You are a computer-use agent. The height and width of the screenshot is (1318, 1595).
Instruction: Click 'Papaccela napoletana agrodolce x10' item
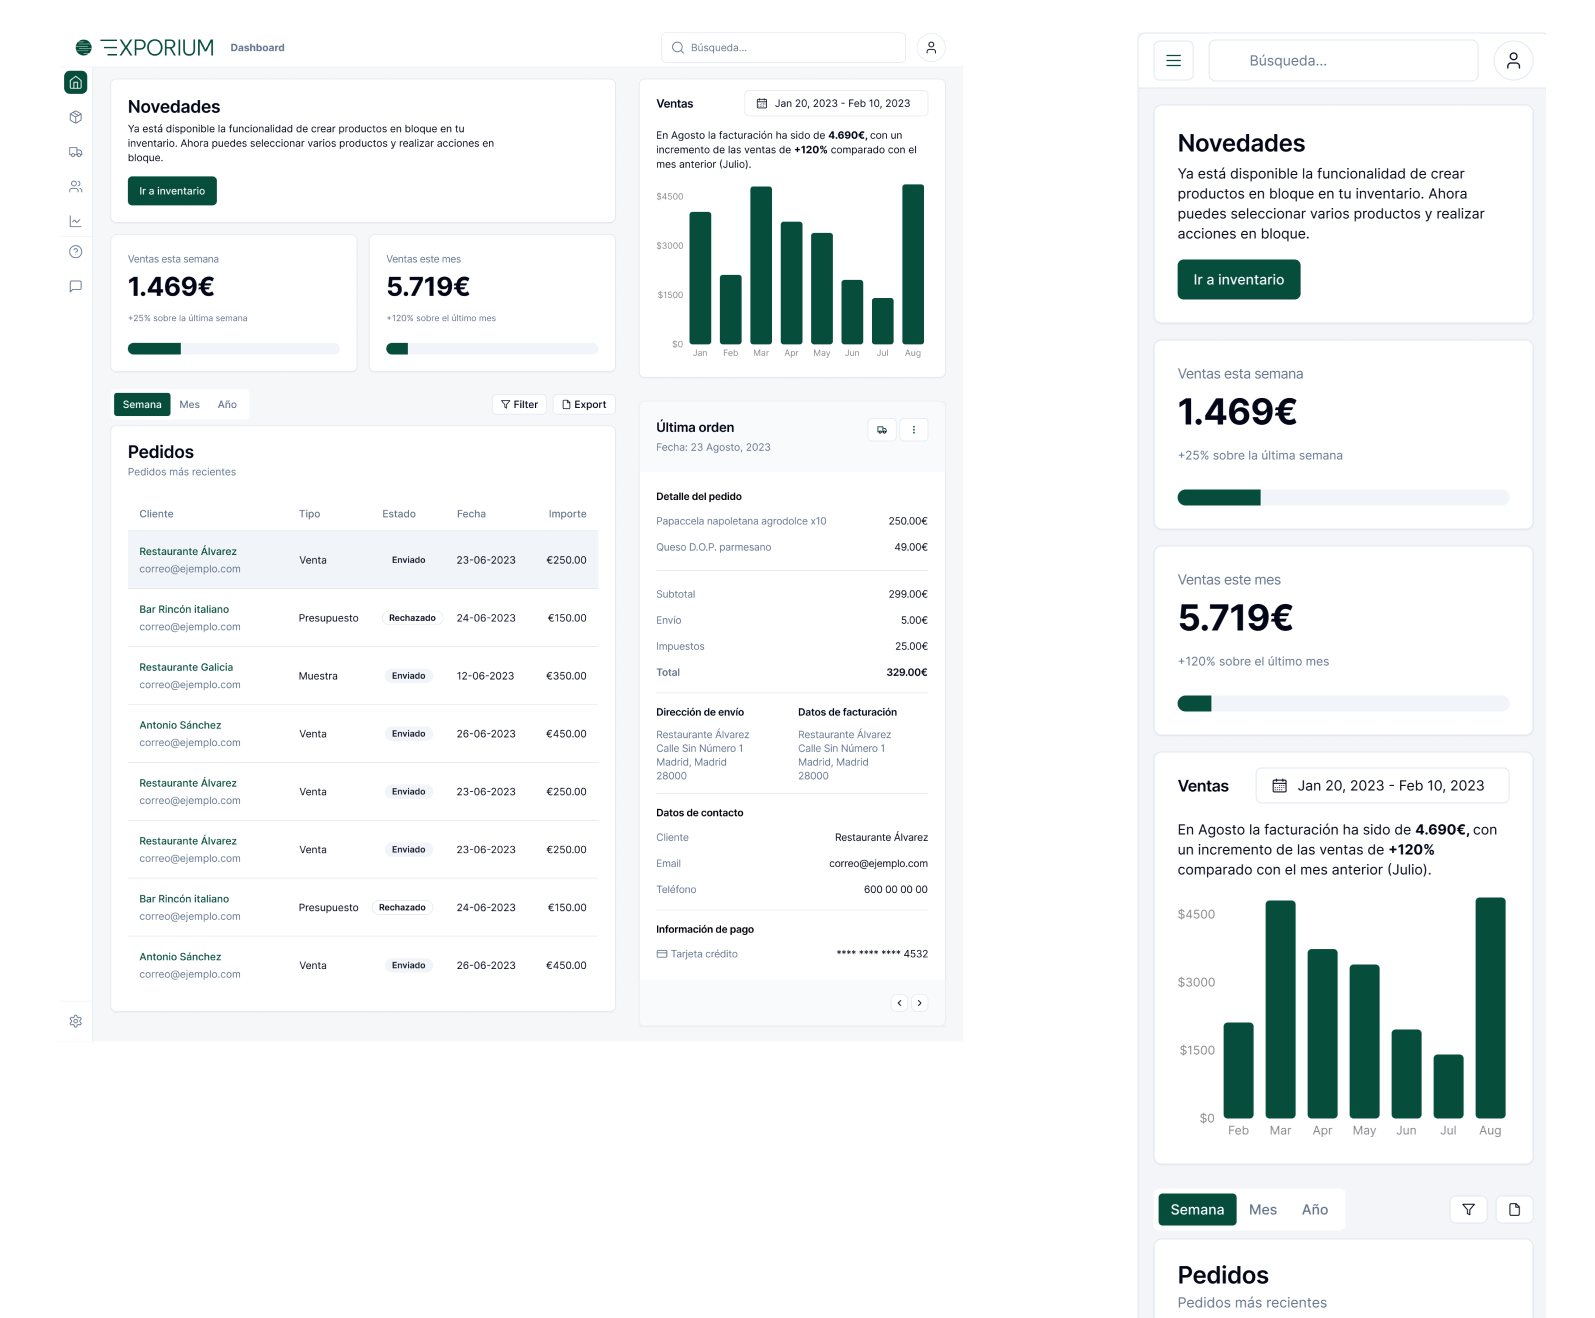coord(741,521)
